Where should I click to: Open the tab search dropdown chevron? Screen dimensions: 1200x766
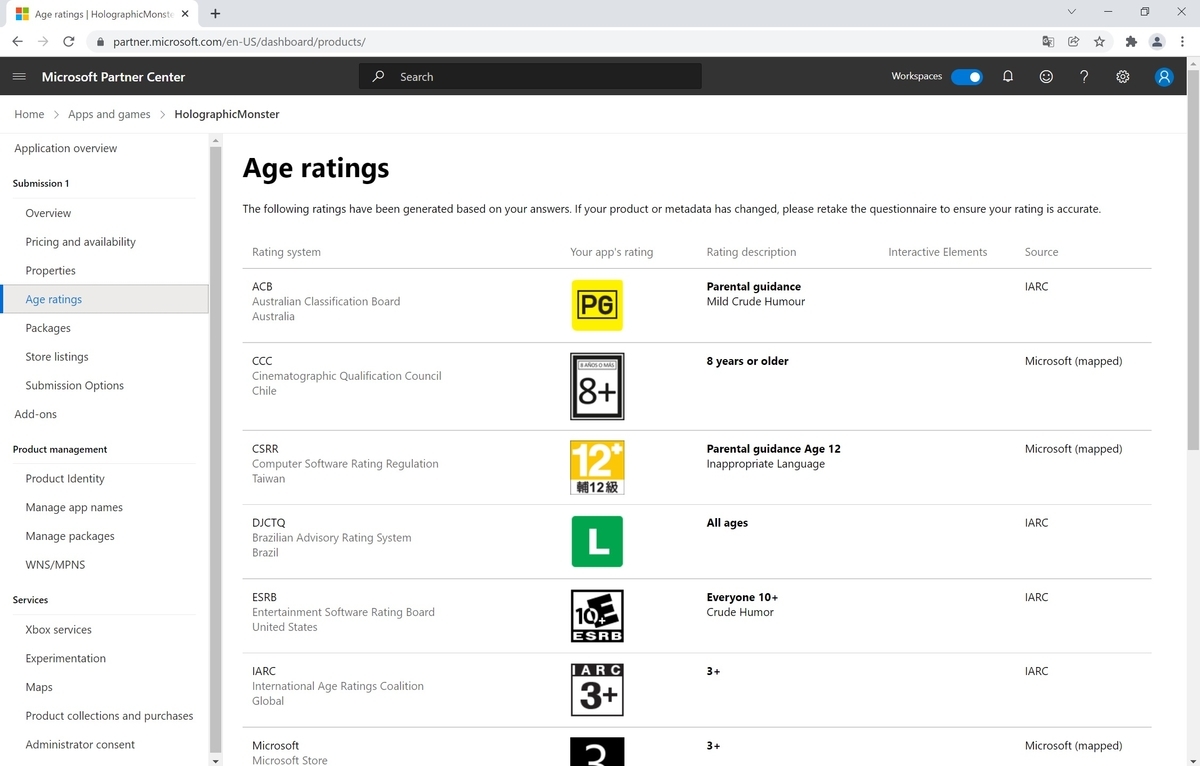point(1072,12)
